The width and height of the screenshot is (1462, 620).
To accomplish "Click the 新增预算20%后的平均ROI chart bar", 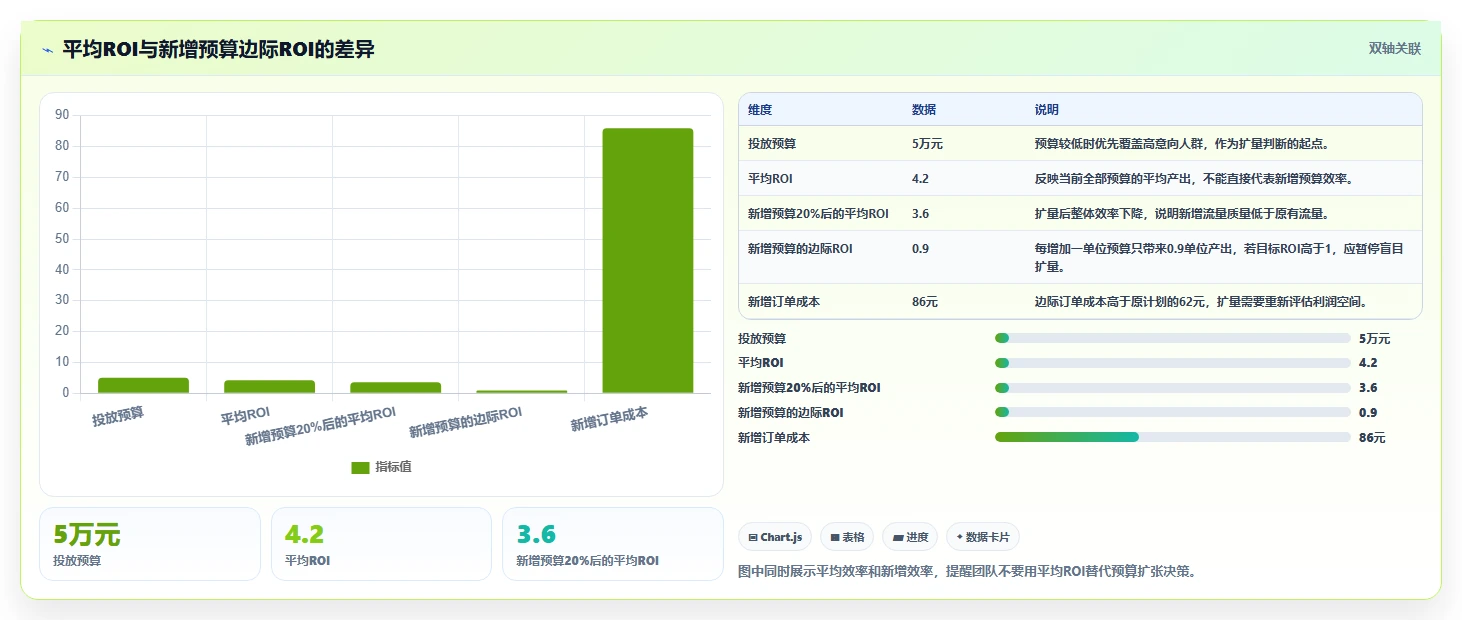I will 395,387.
